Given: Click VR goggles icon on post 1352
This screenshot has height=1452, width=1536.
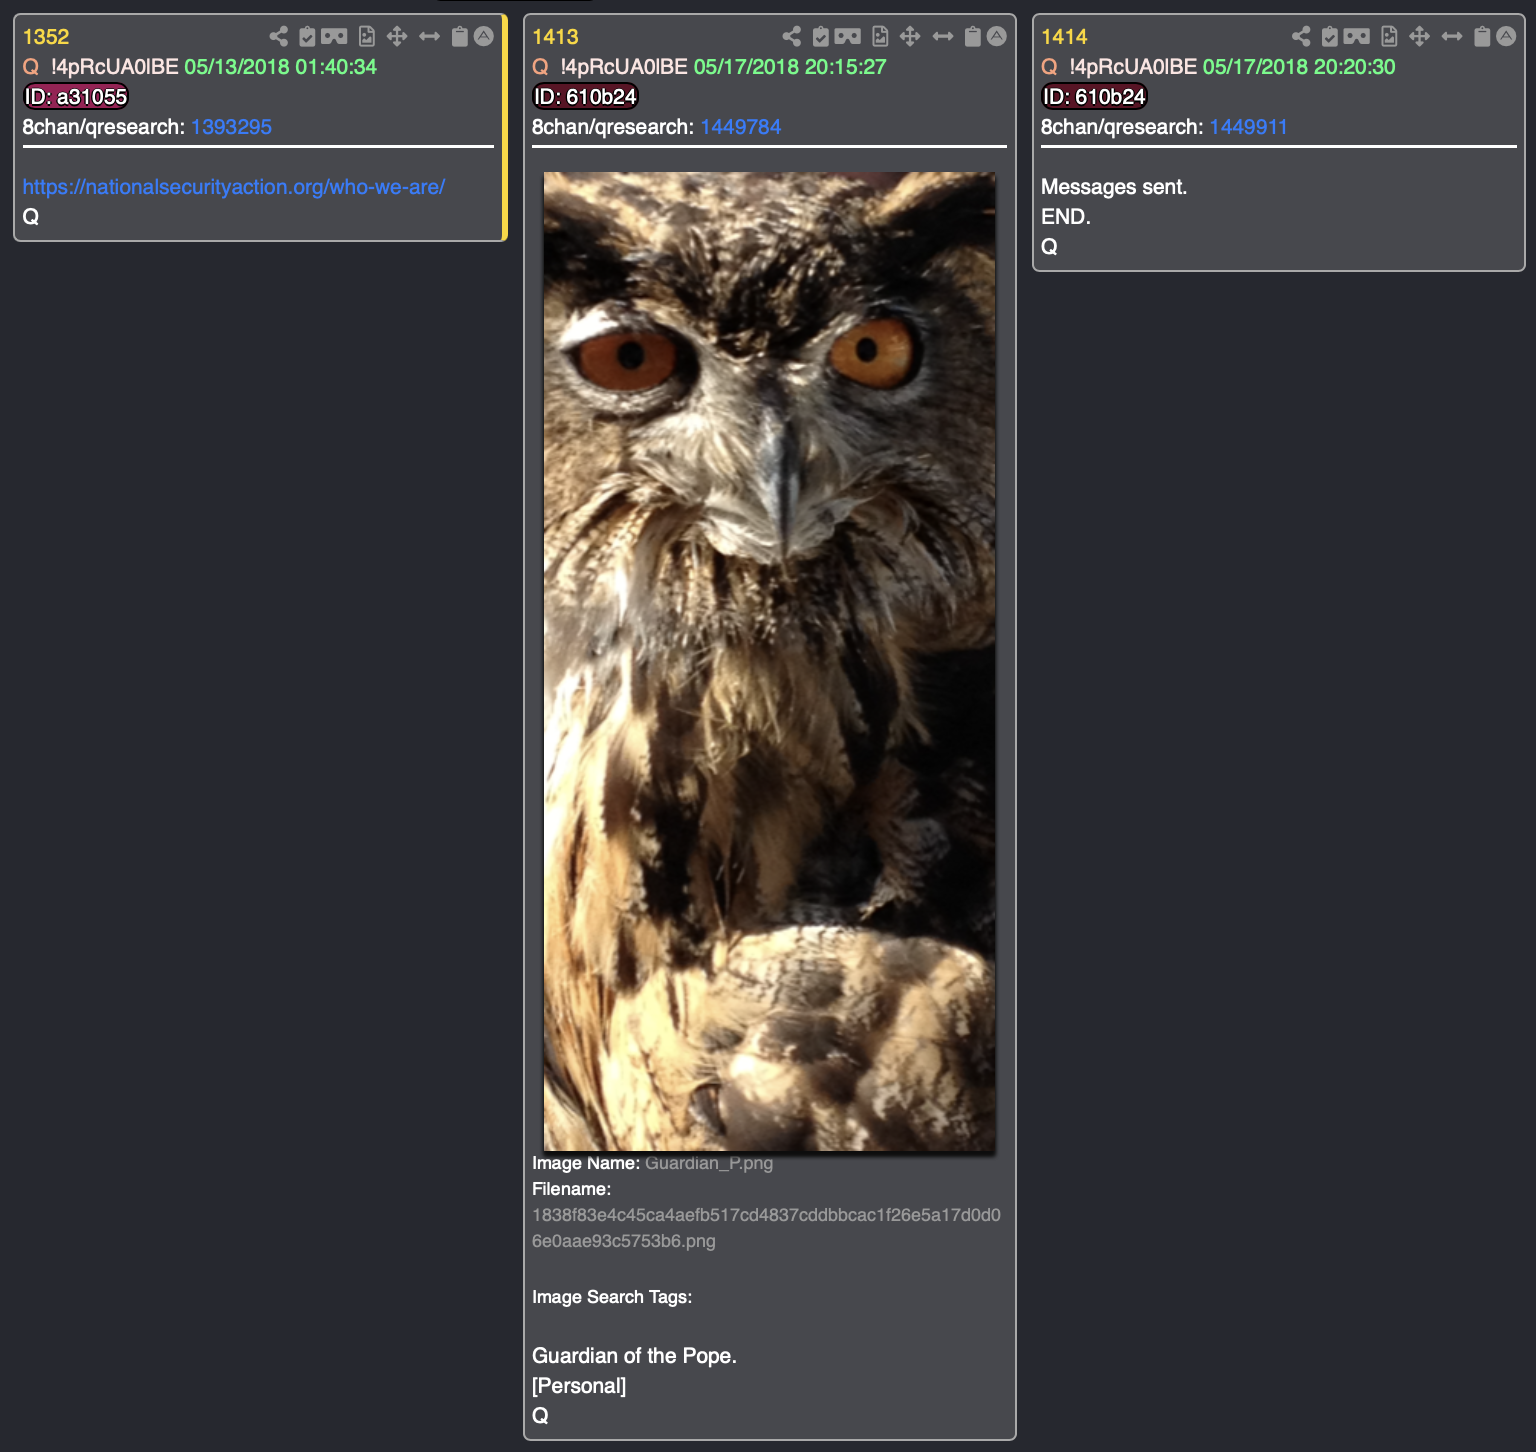Looking at the screenshot, I should coord(334,37).
